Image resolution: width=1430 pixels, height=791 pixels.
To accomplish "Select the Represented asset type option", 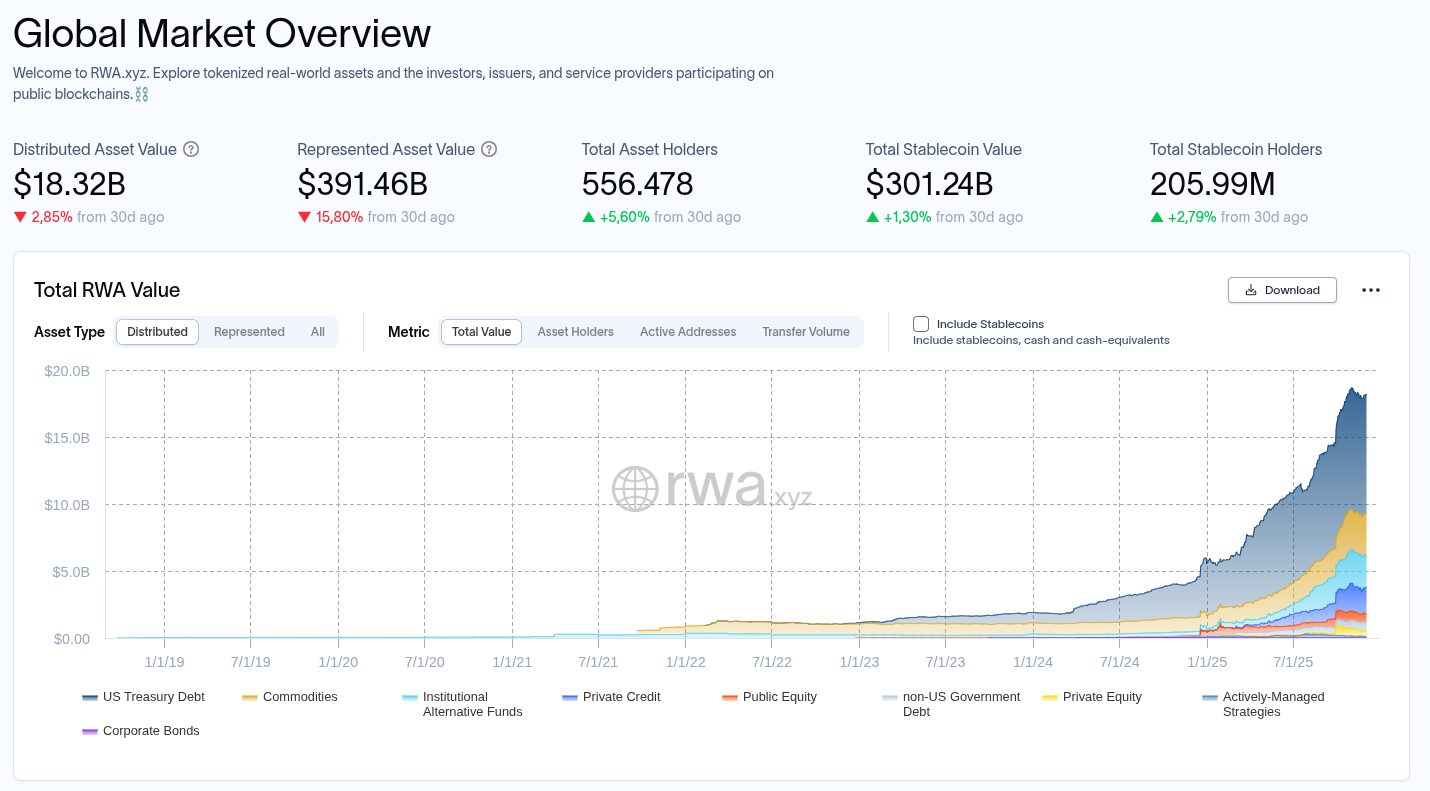I will click(249, 332).
